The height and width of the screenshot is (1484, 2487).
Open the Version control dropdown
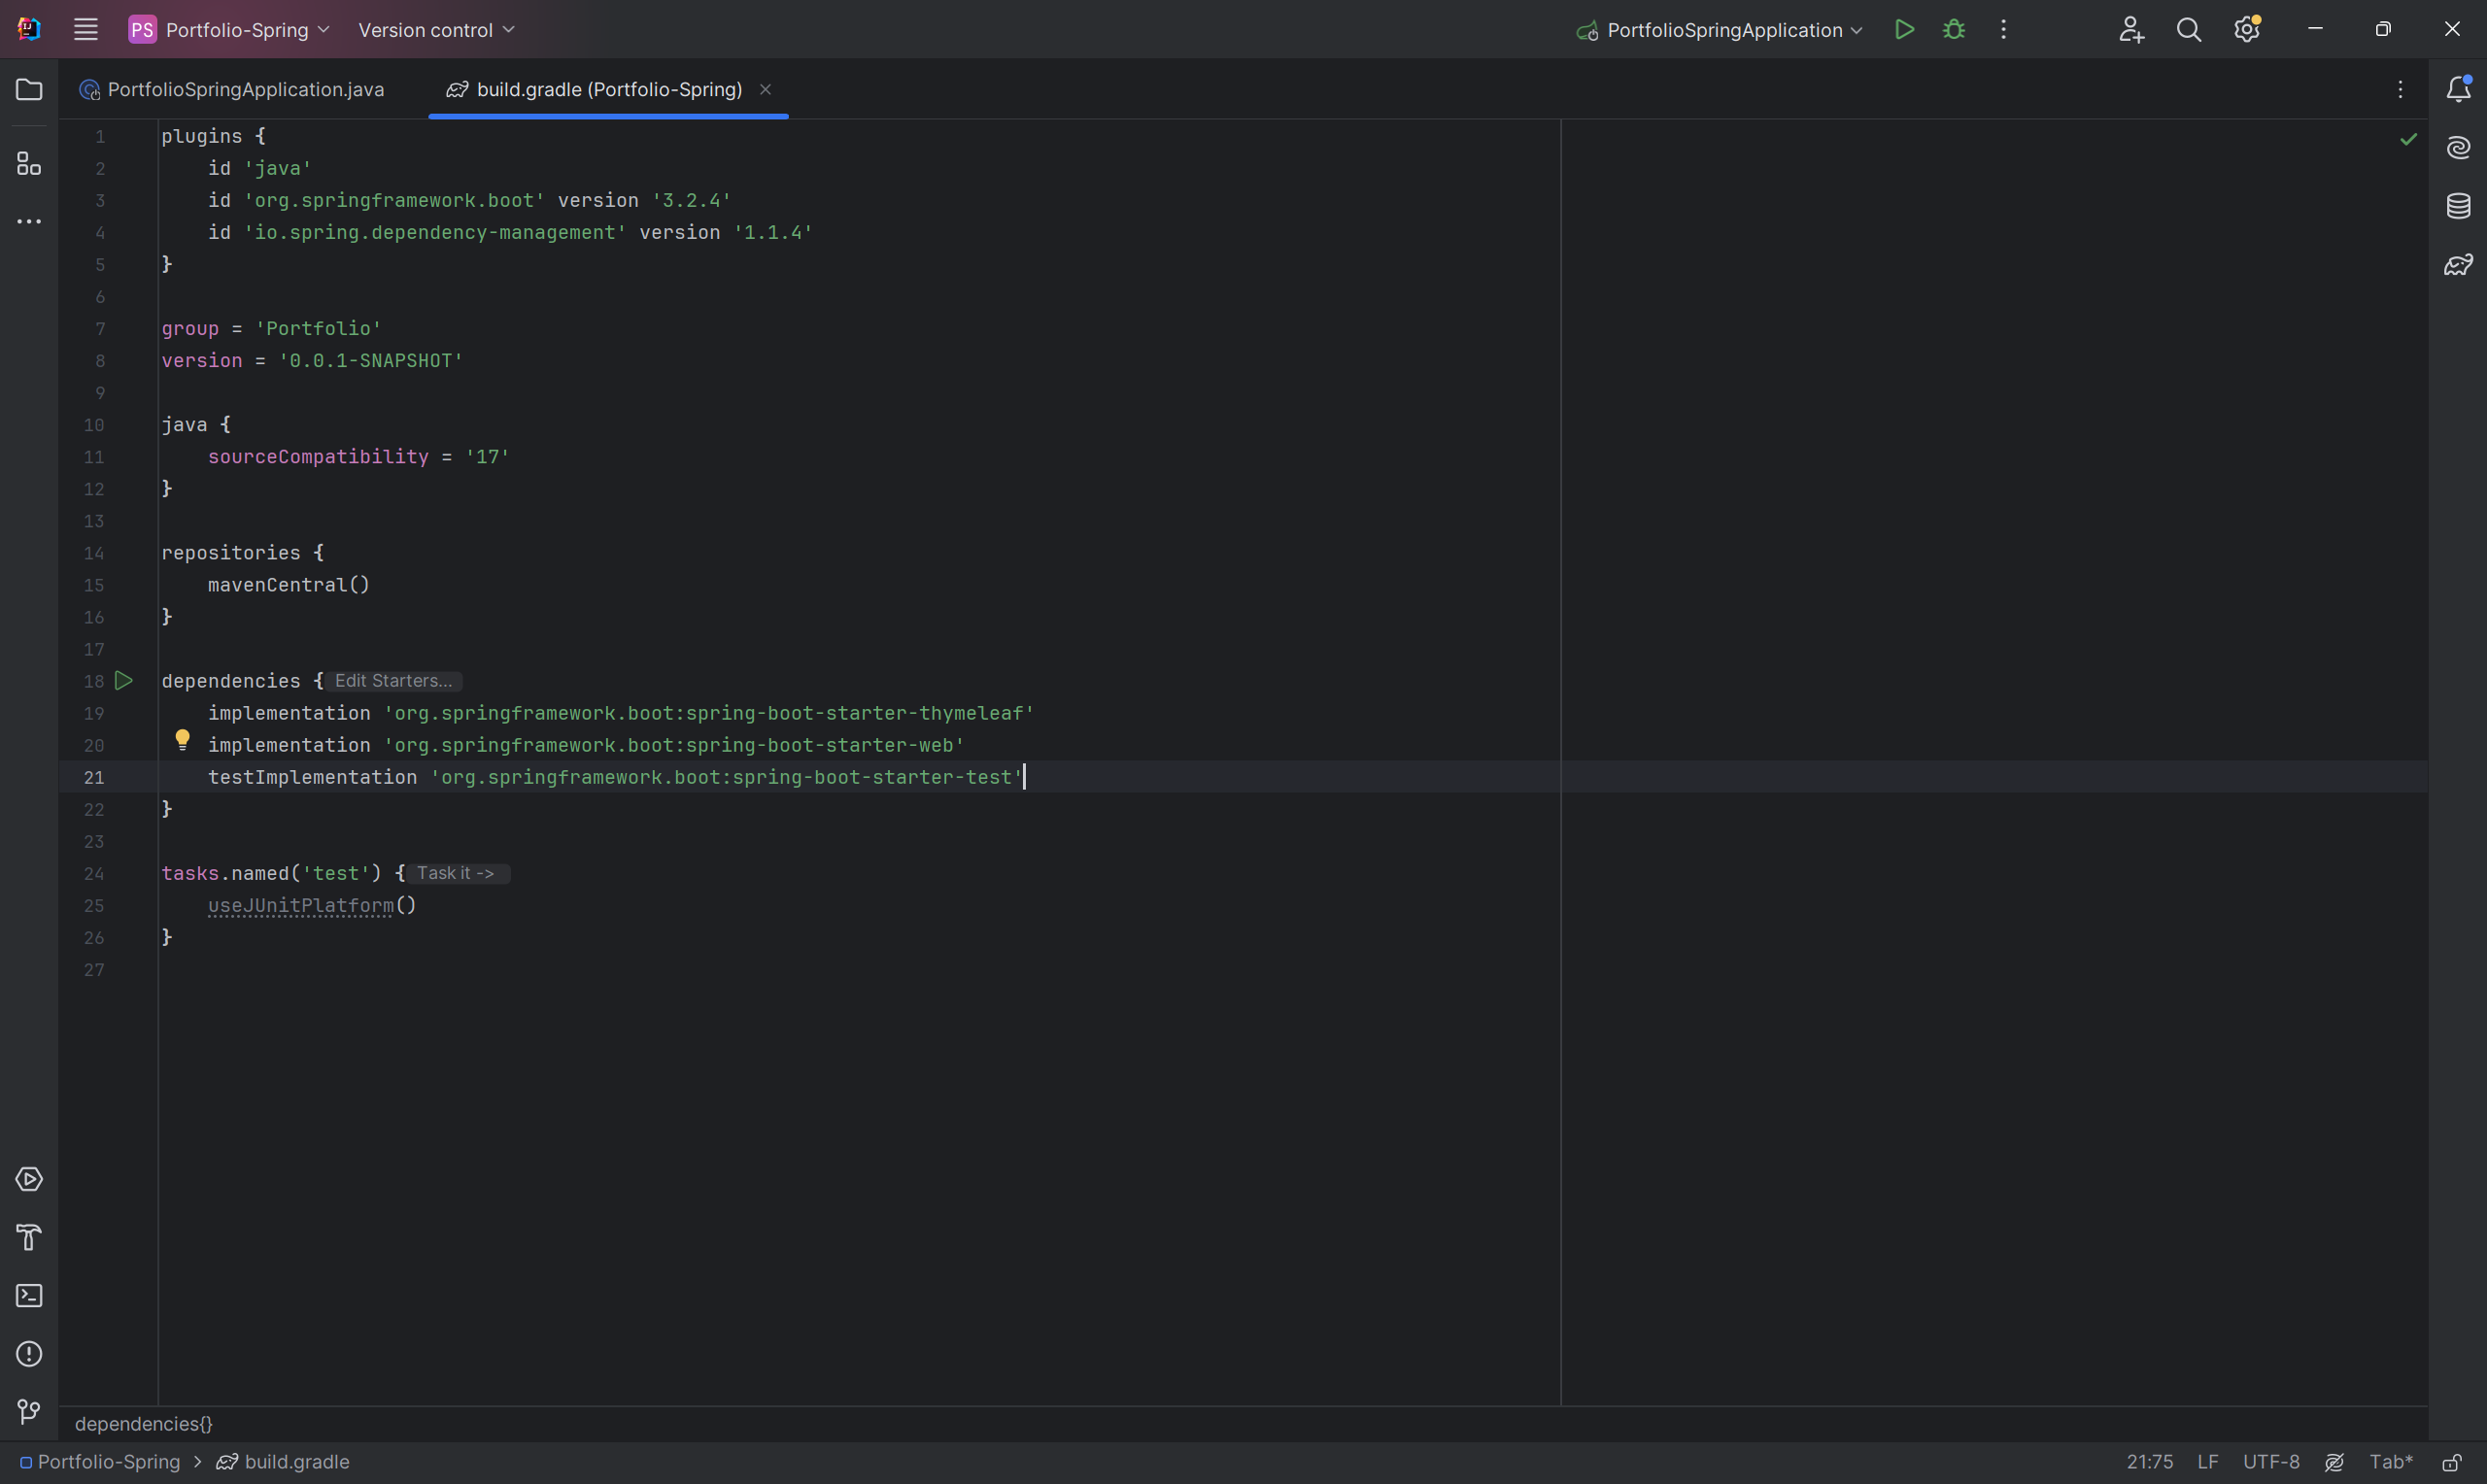tap(436, 30)
